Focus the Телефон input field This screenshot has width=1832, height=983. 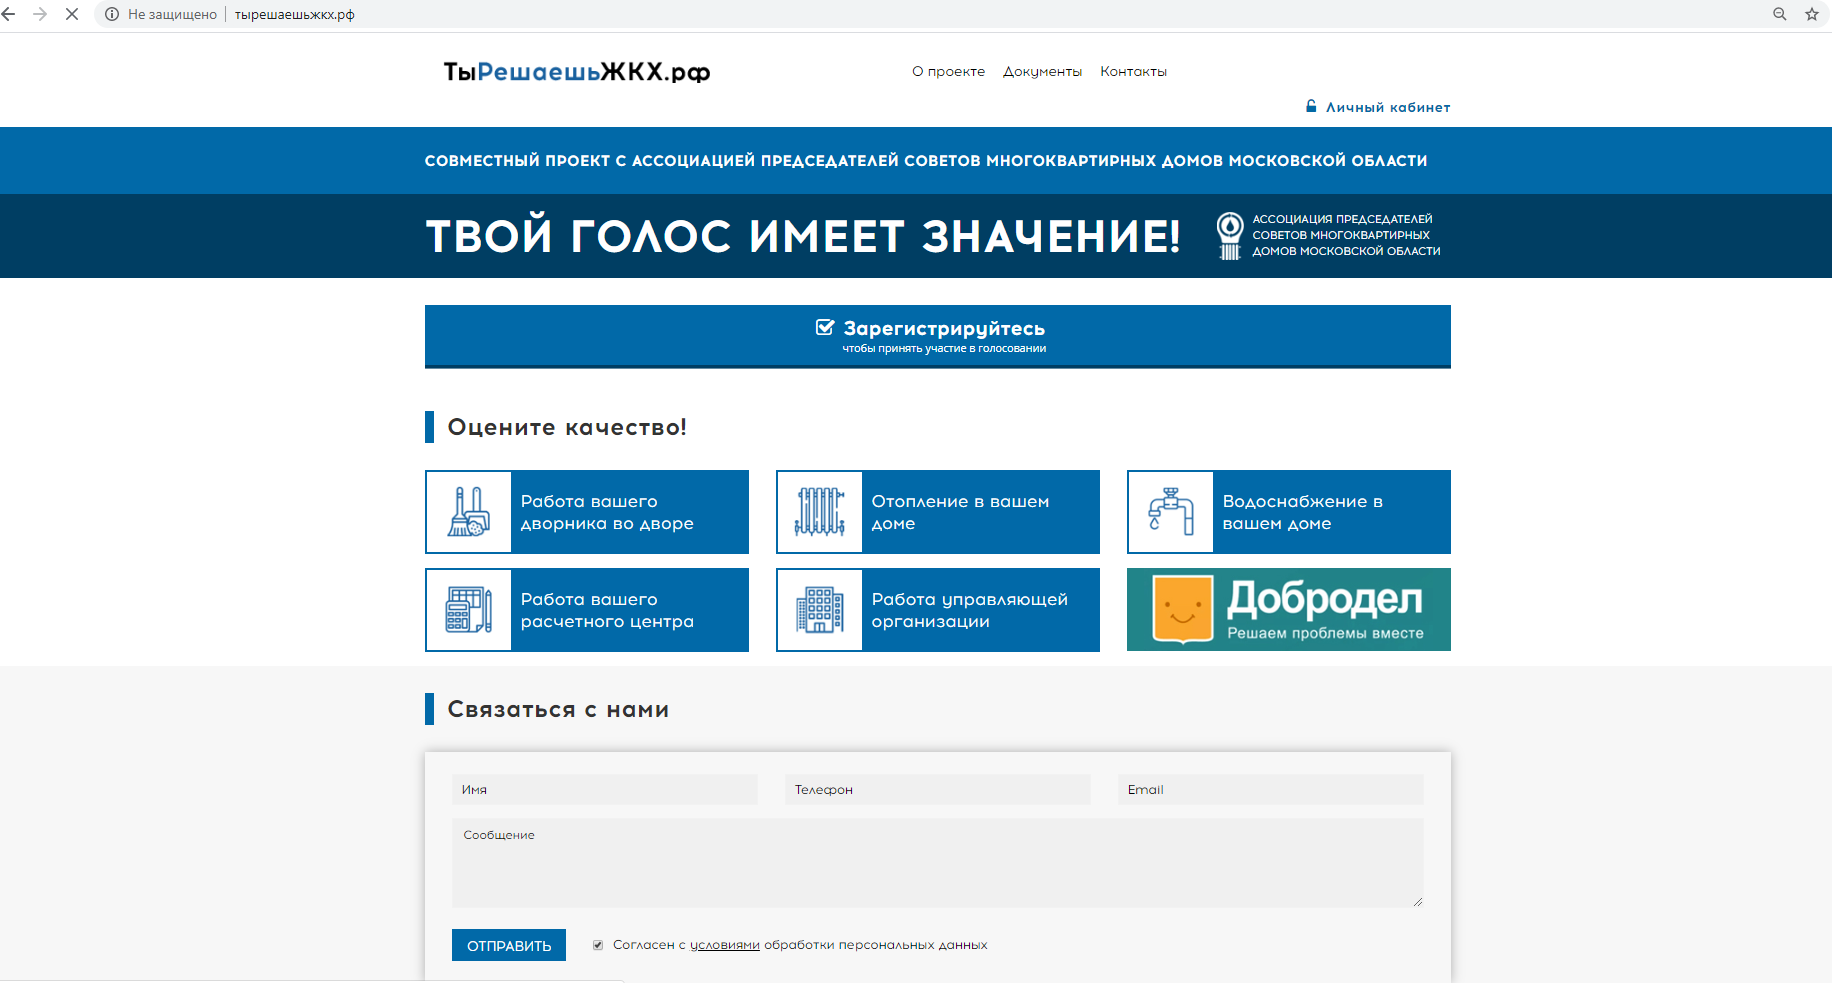(x=938, y=789)
